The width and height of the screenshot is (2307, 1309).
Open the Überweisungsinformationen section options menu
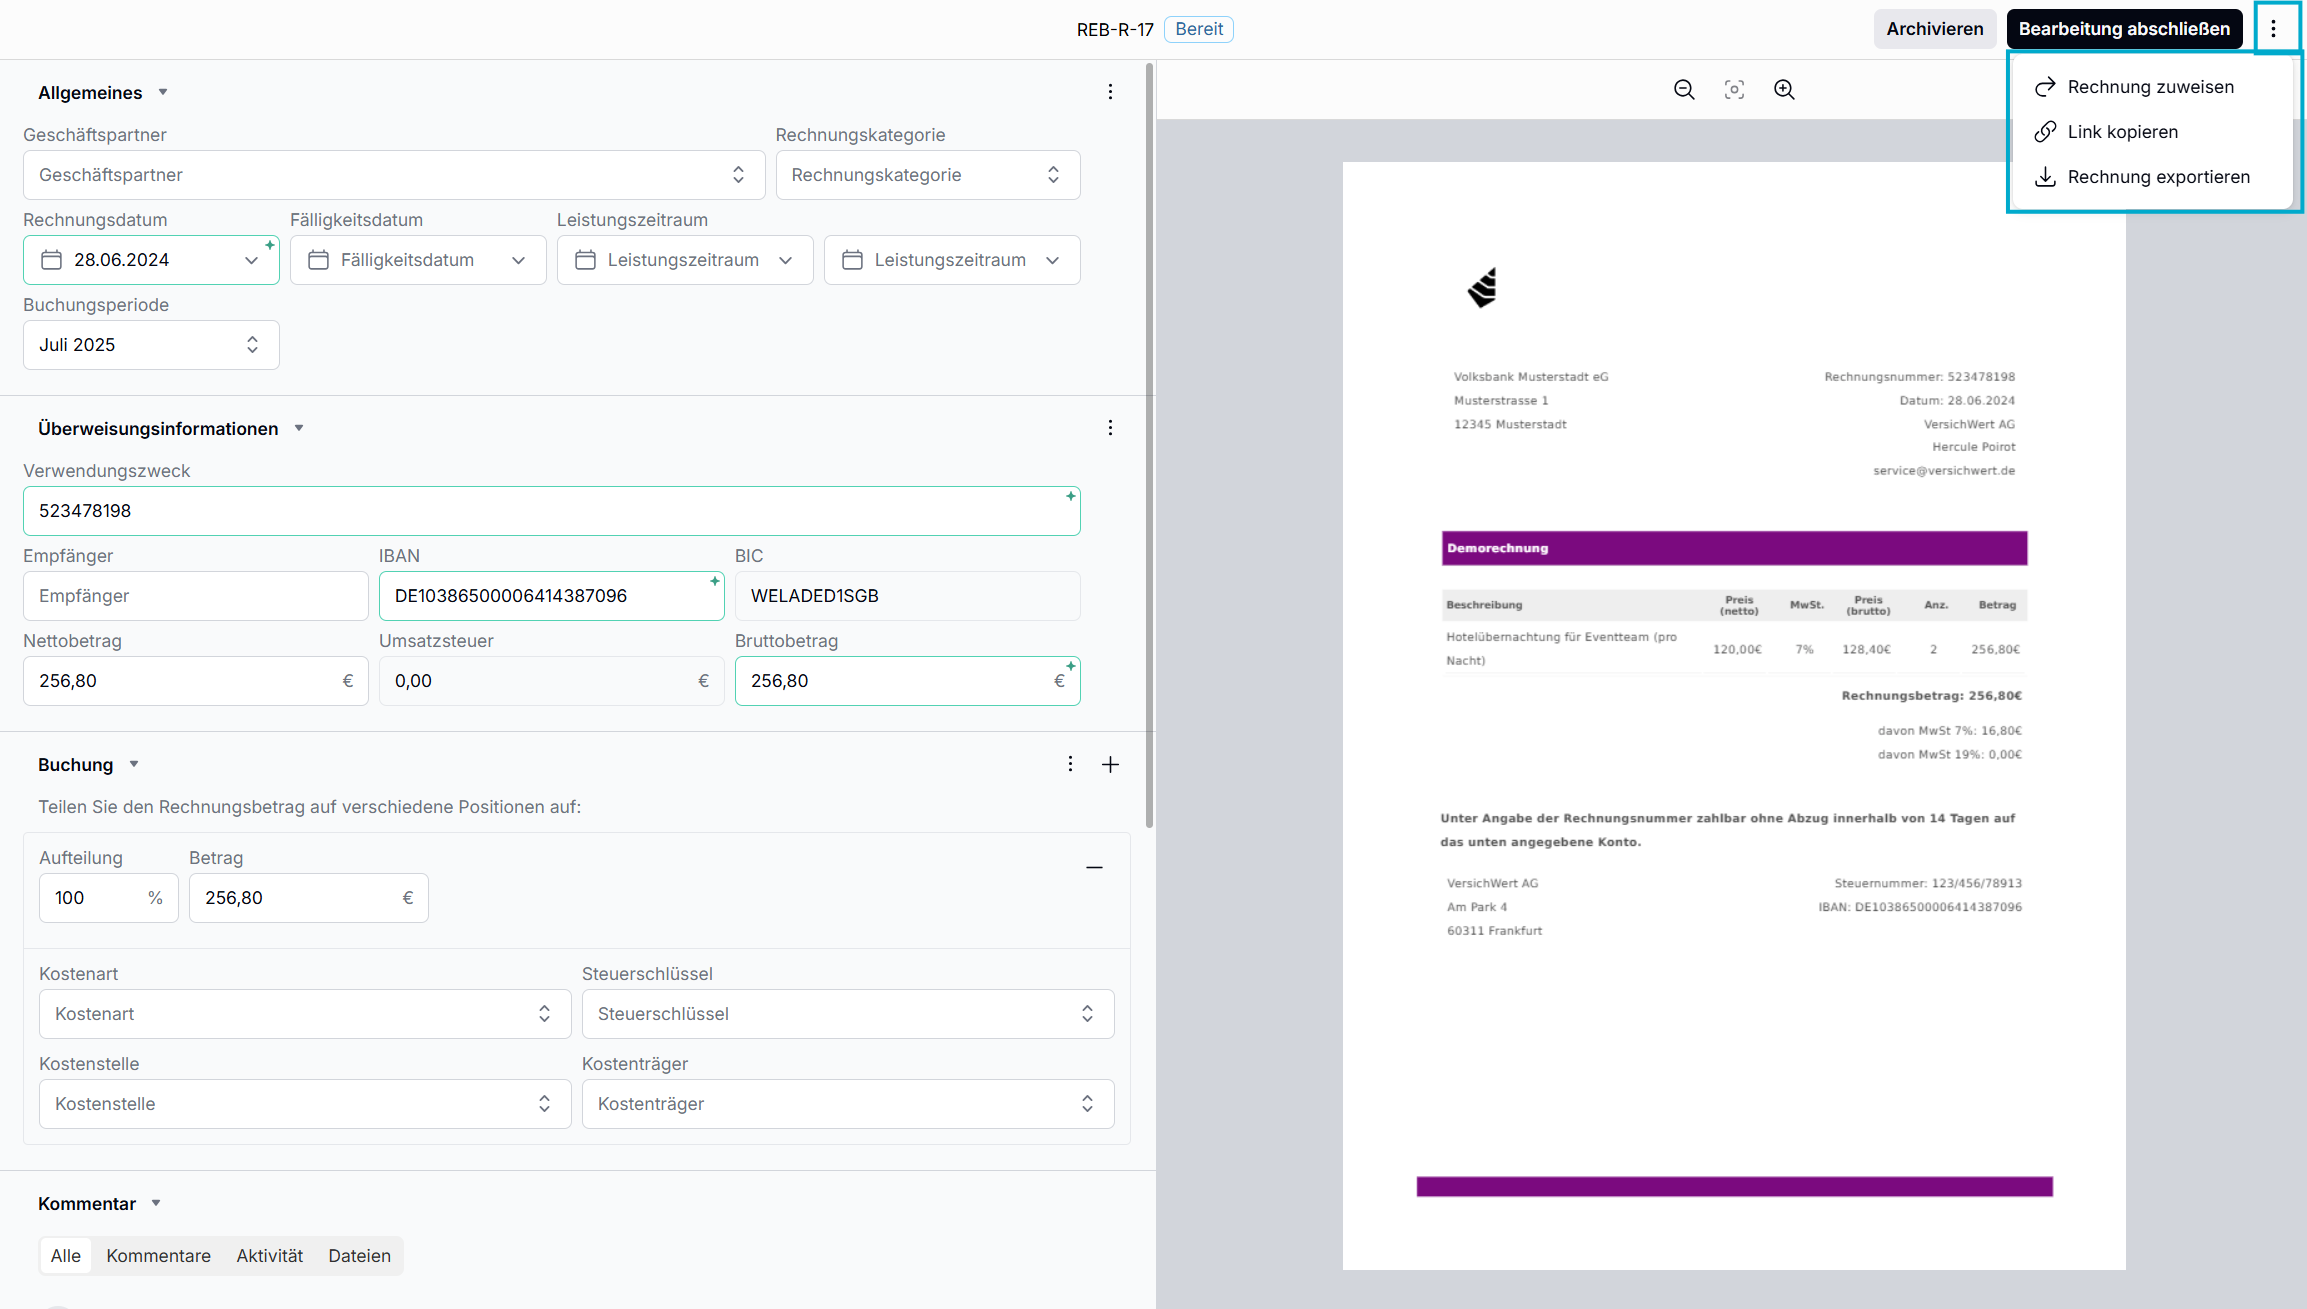[1110, 428]
